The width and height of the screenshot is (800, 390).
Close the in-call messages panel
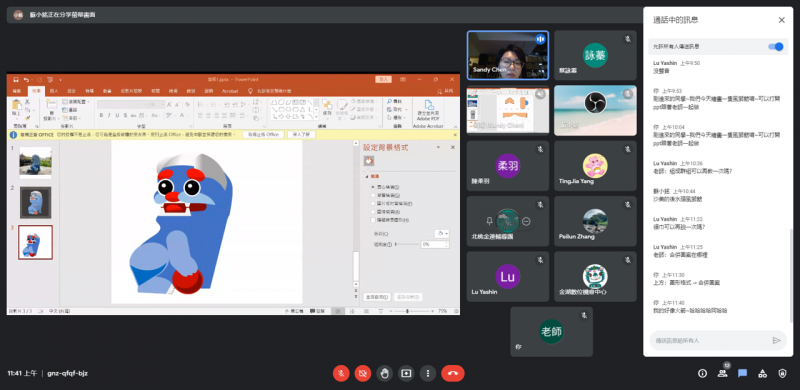point(781,20)
